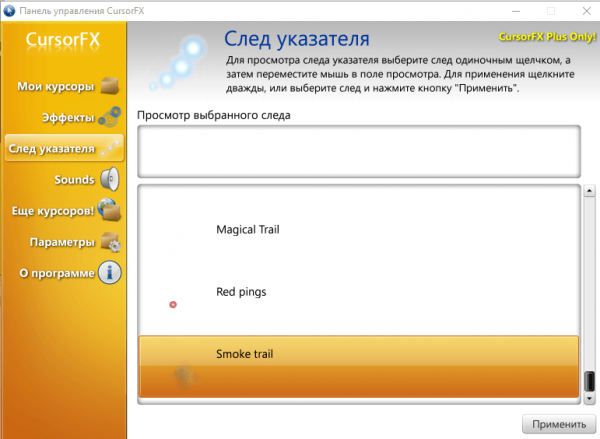
Task: Open the Эффекты section
Action: (68, 118)
